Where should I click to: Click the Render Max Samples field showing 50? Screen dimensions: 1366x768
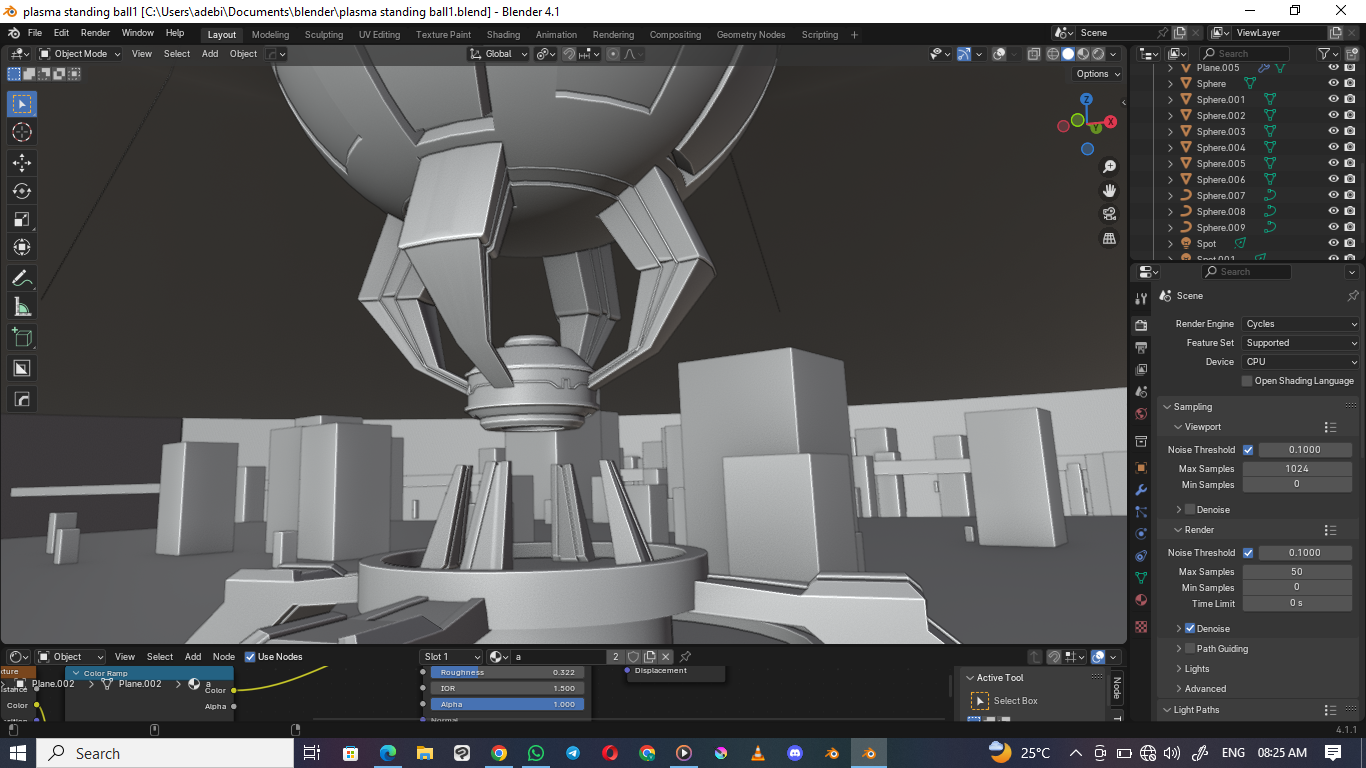[1297, 572]
